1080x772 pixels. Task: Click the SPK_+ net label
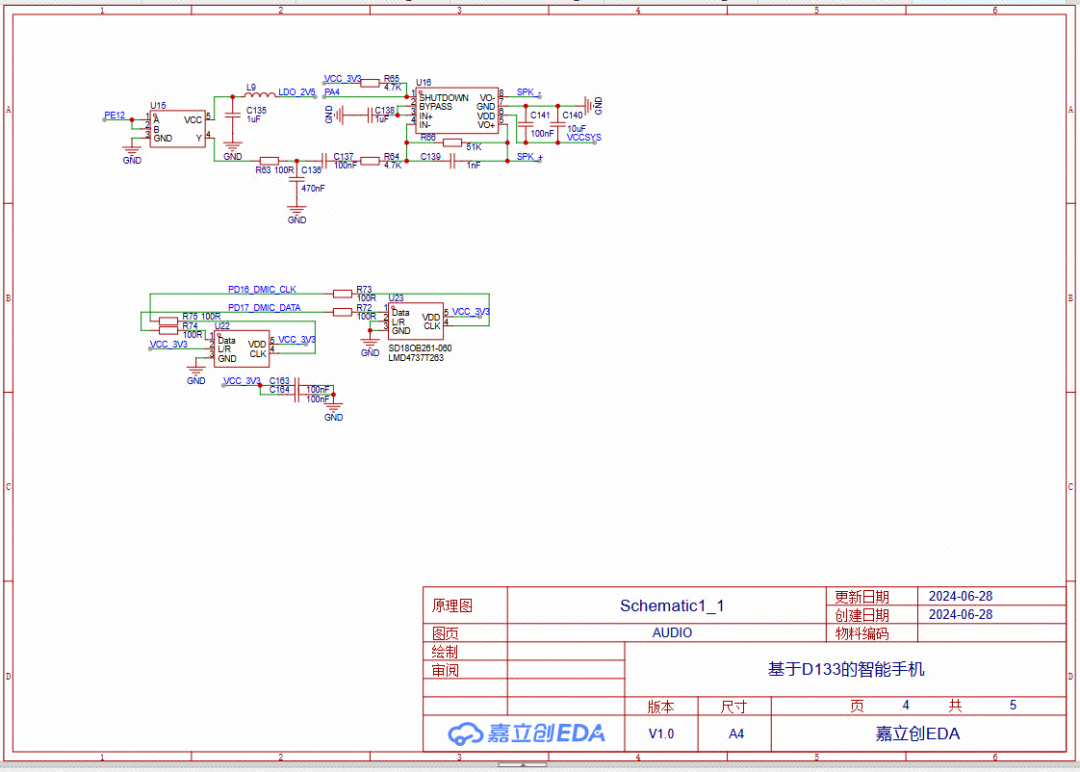tap(529, 157)
